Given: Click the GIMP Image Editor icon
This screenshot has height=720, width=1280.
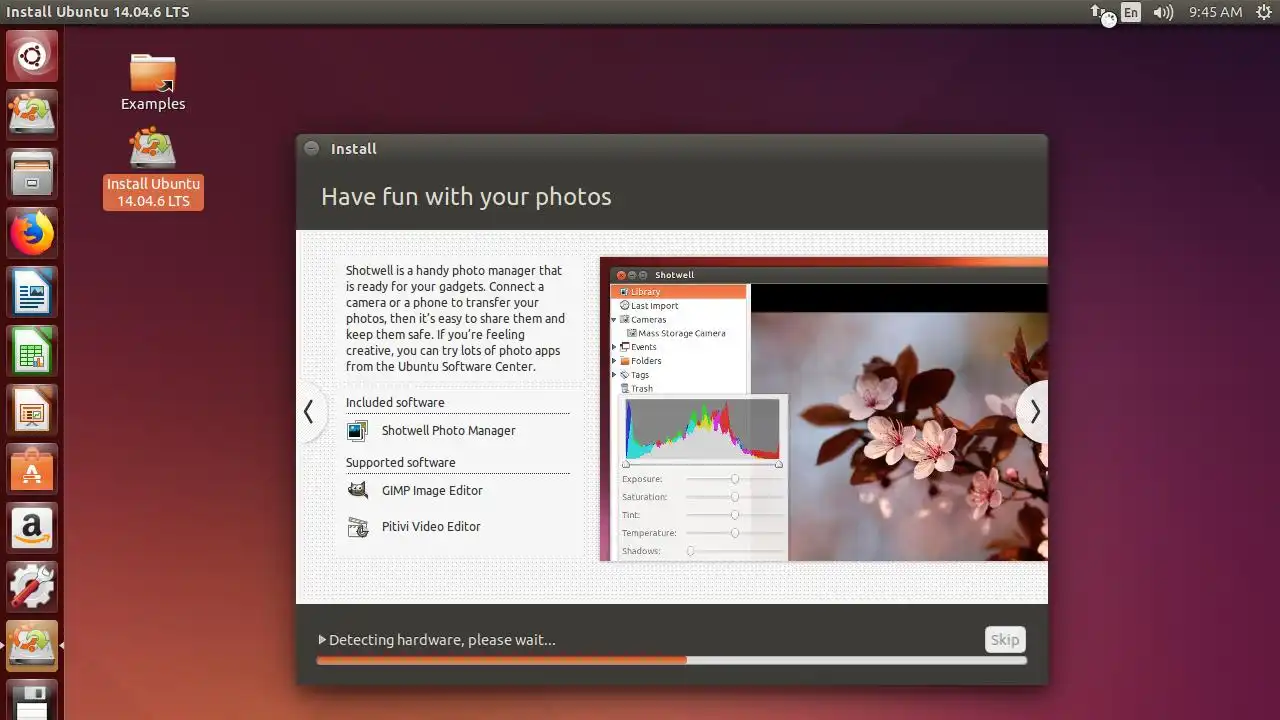Looking at the screenshot, I should point(357,491).
